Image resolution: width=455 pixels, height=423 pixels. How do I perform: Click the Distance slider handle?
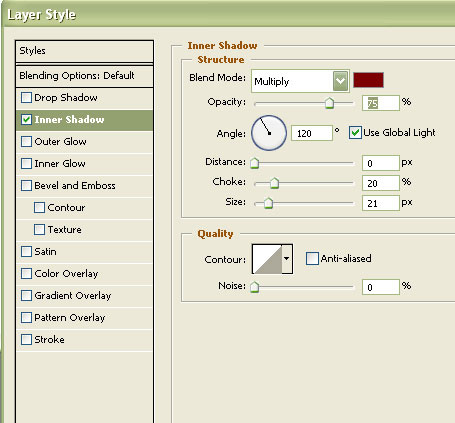tap(255, 163)
